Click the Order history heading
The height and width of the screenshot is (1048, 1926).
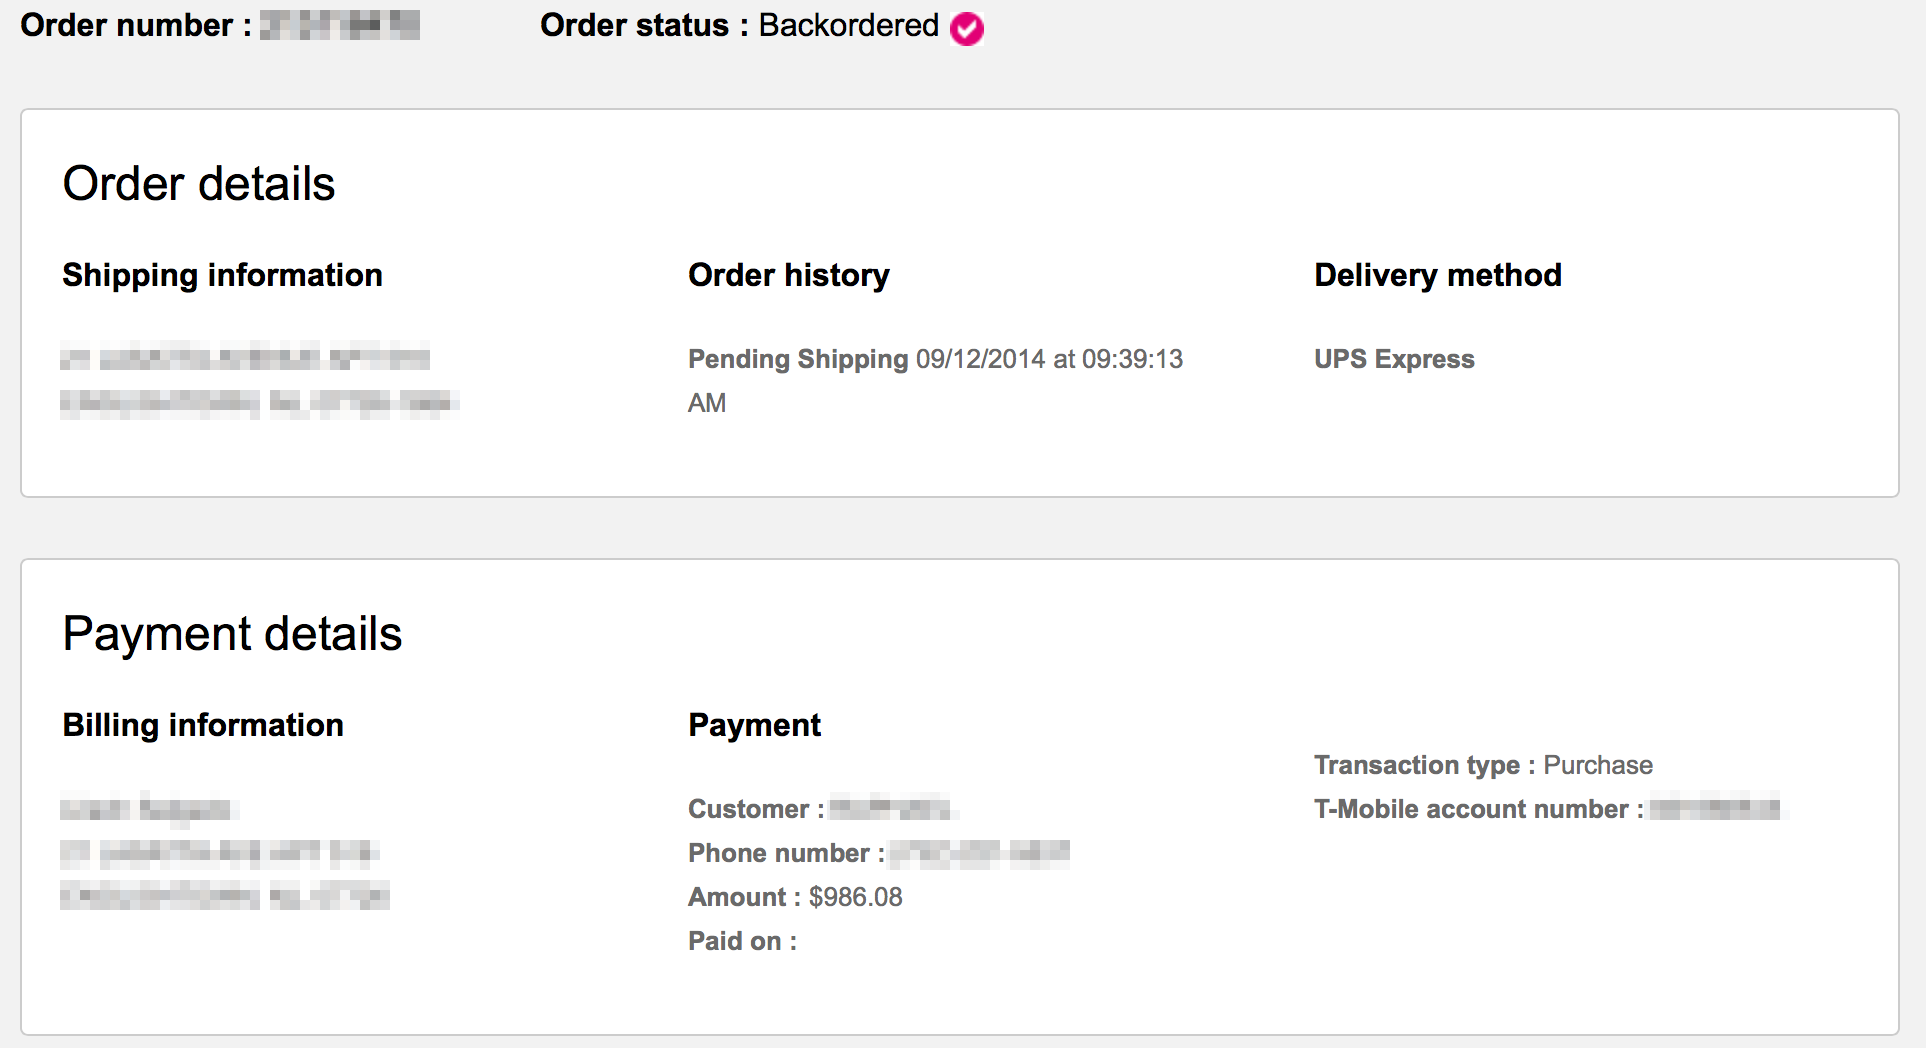coord(789,275)
